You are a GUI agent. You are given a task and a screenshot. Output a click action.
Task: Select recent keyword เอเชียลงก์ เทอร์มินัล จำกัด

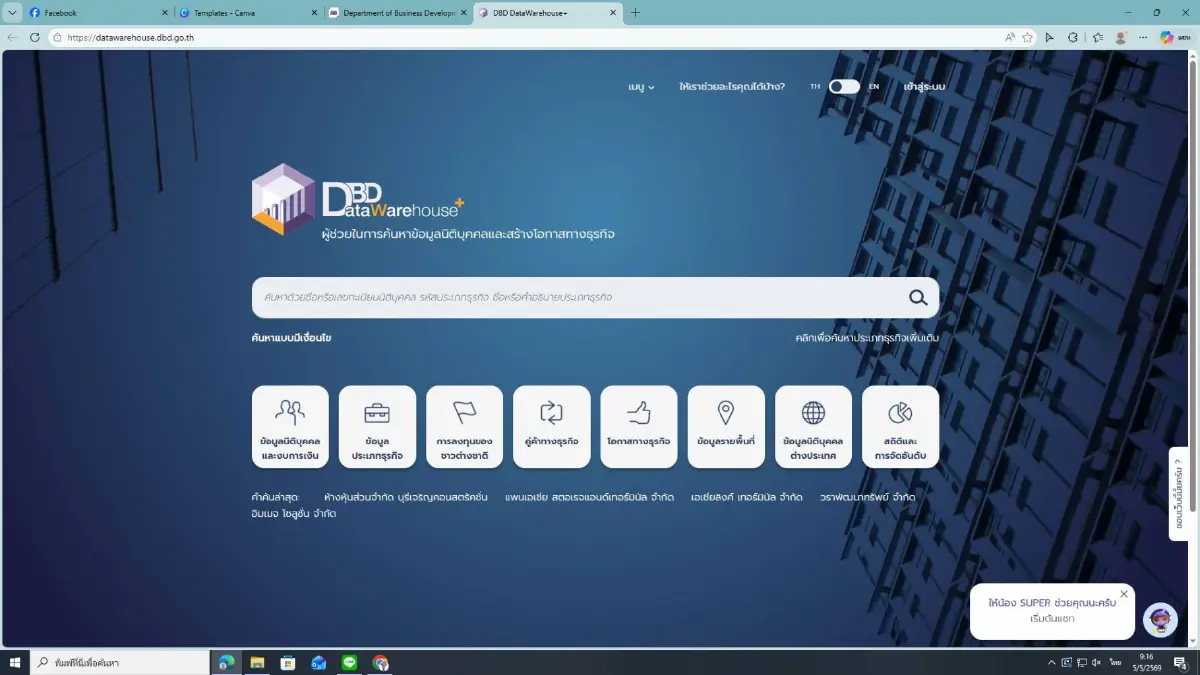pyautogui.click(x=747, y=497)
